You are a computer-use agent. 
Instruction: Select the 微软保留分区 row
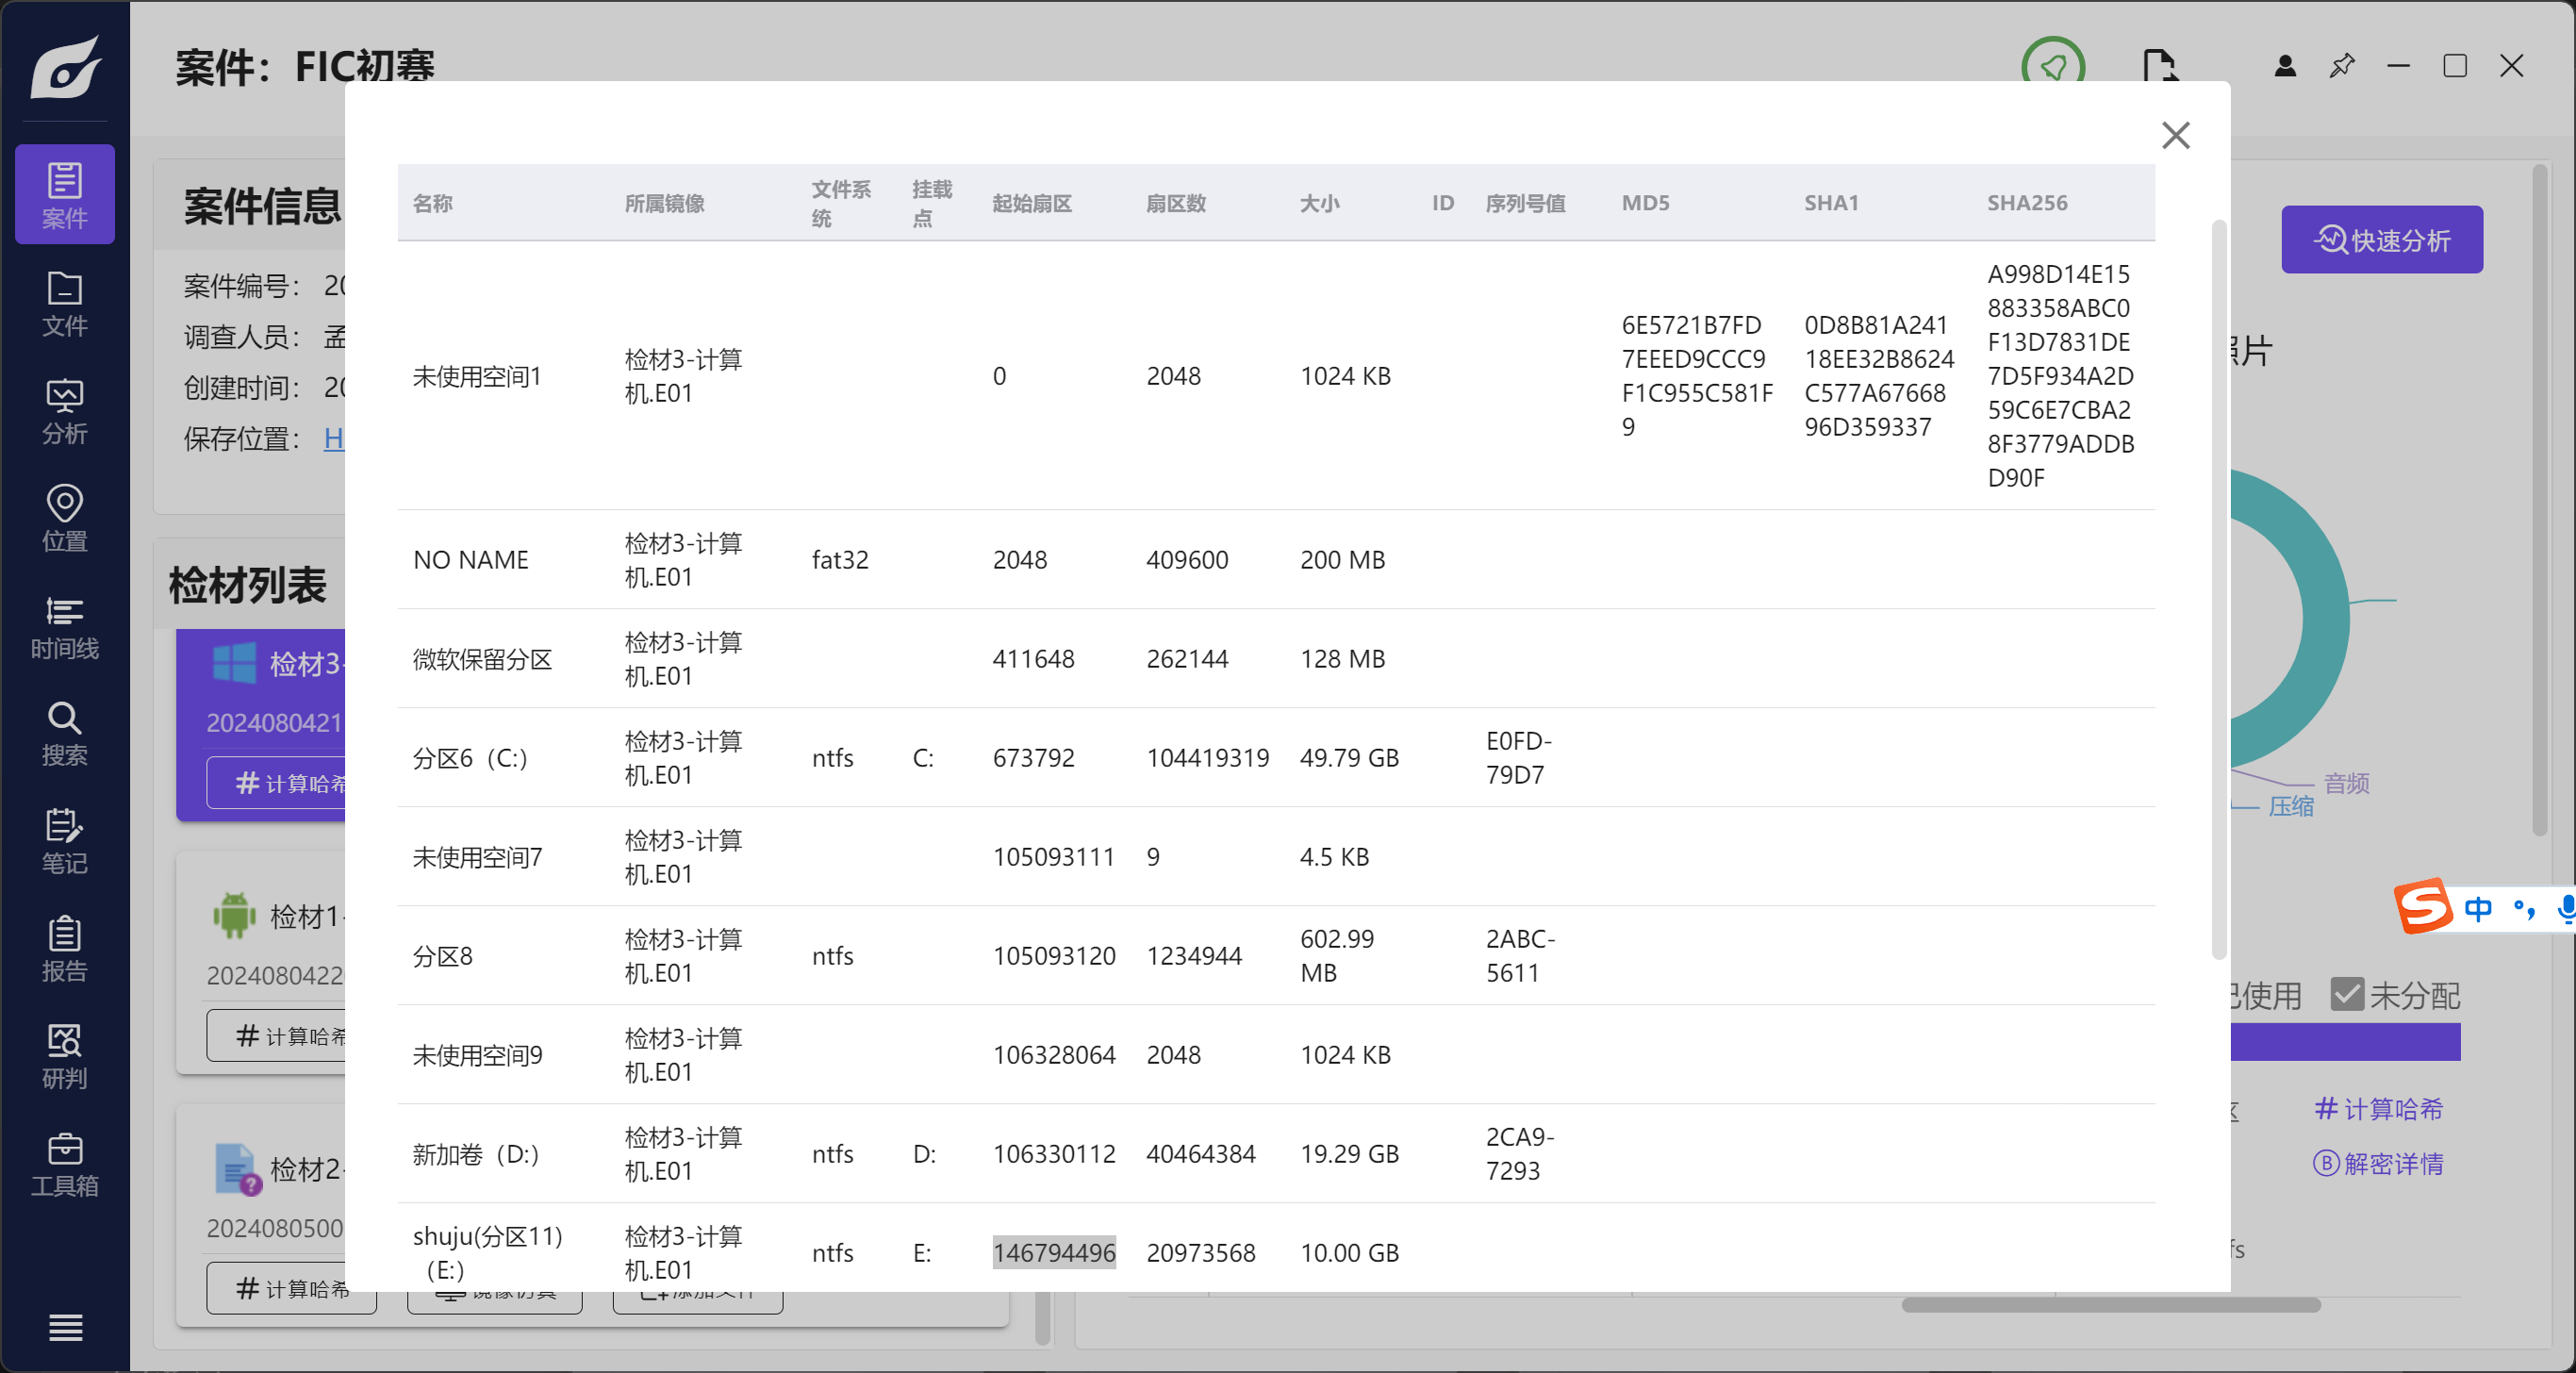coord(1276,659)
